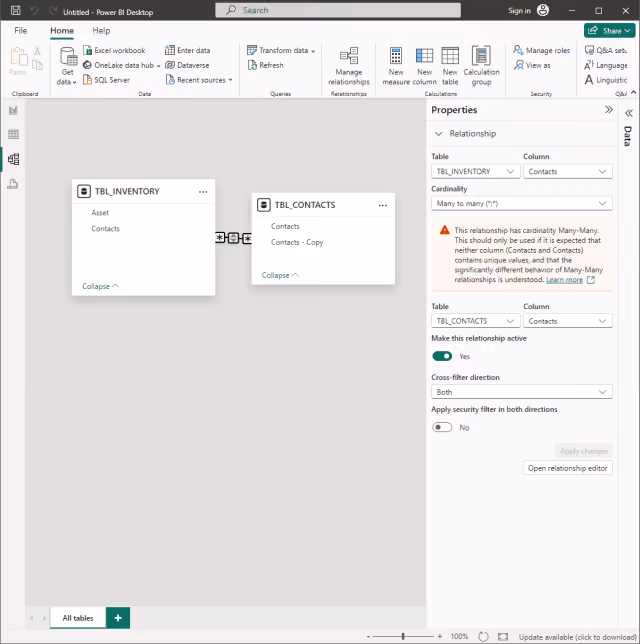Open Q&A setup
Viewport: 640px width, 644px height.
(606, 50)
